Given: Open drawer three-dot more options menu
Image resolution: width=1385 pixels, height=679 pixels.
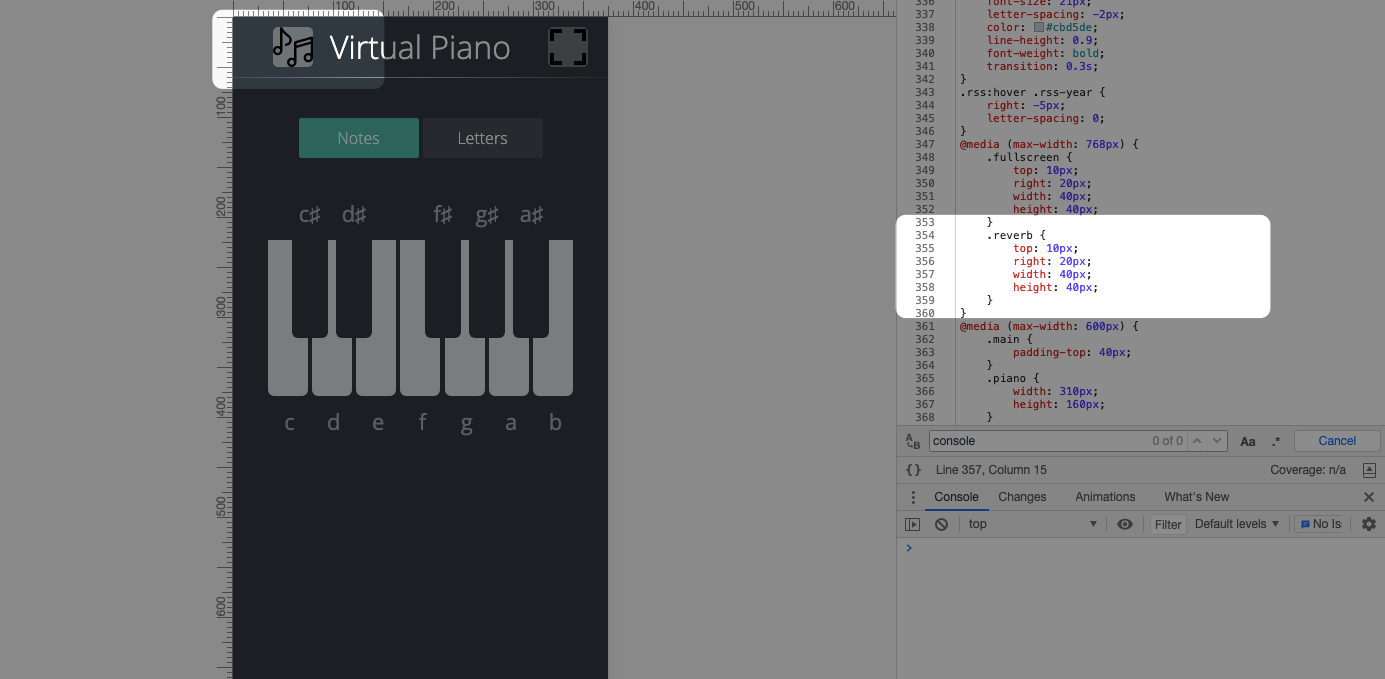Looking at the screenshot, I should click(x=912, y=497).
